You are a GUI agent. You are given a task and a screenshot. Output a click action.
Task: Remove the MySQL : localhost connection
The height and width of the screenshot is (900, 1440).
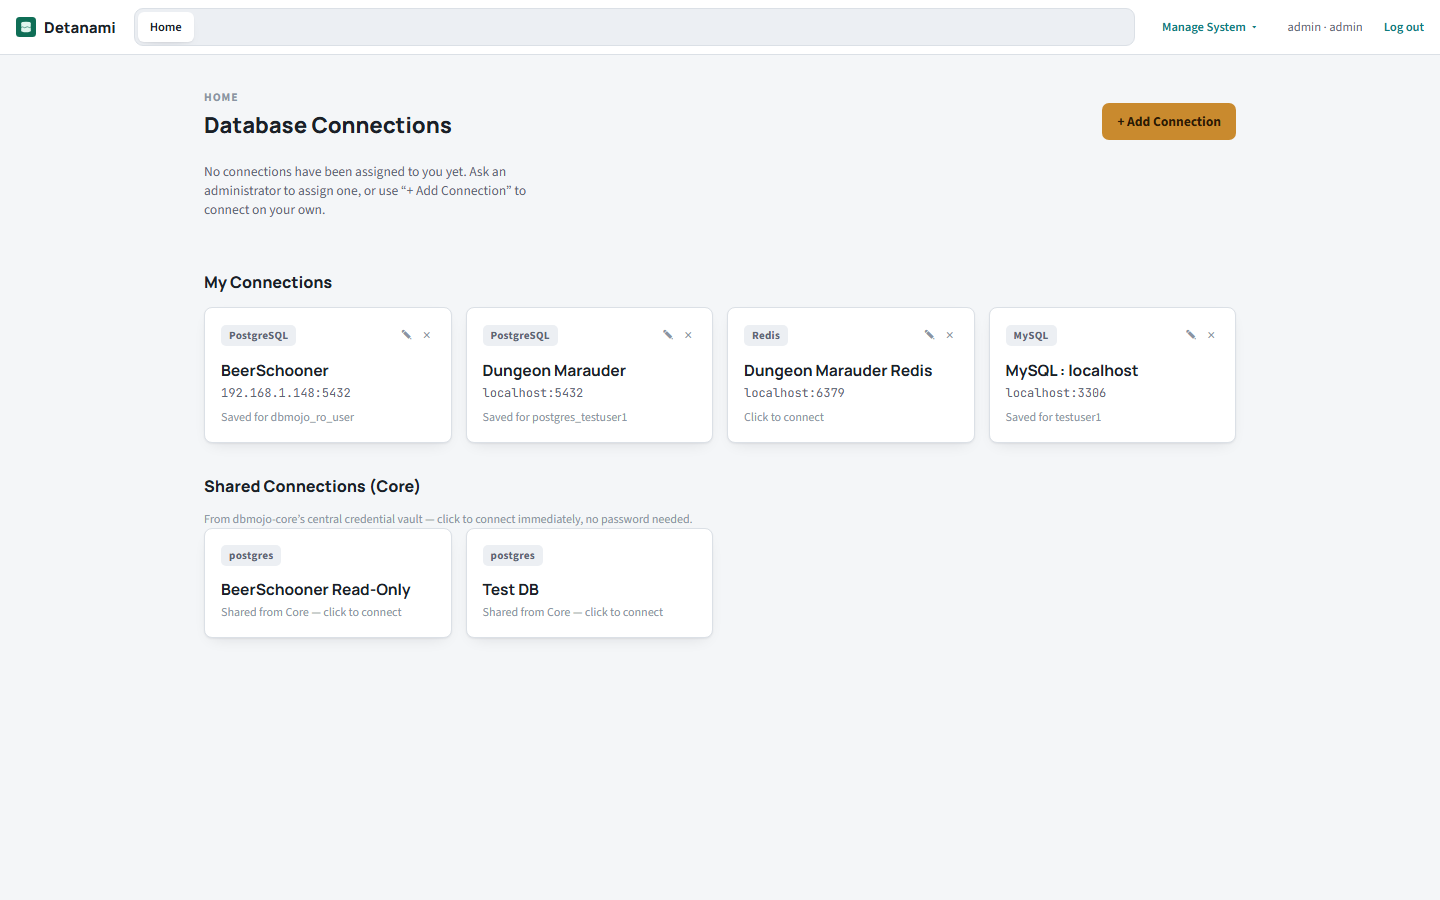tap(1211, 335)
